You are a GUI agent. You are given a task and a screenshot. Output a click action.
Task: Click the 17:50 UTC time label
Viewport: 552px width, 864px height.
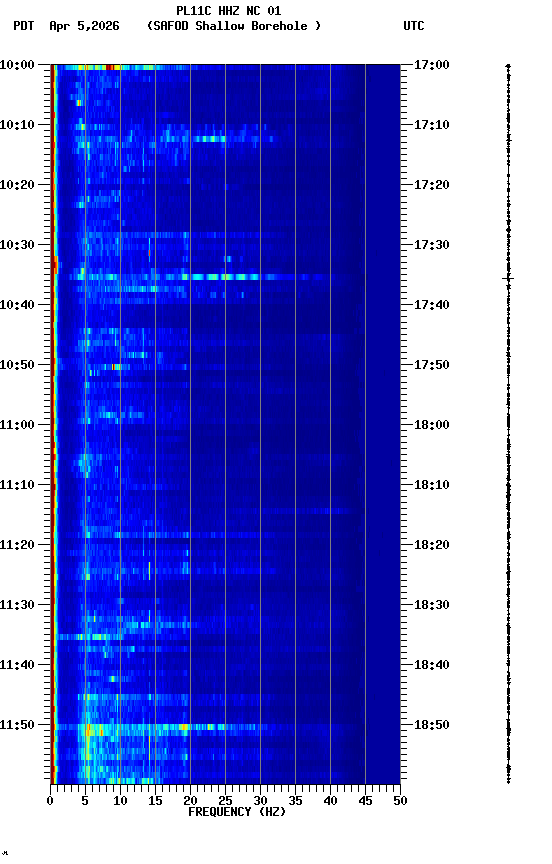pos(432,365)
